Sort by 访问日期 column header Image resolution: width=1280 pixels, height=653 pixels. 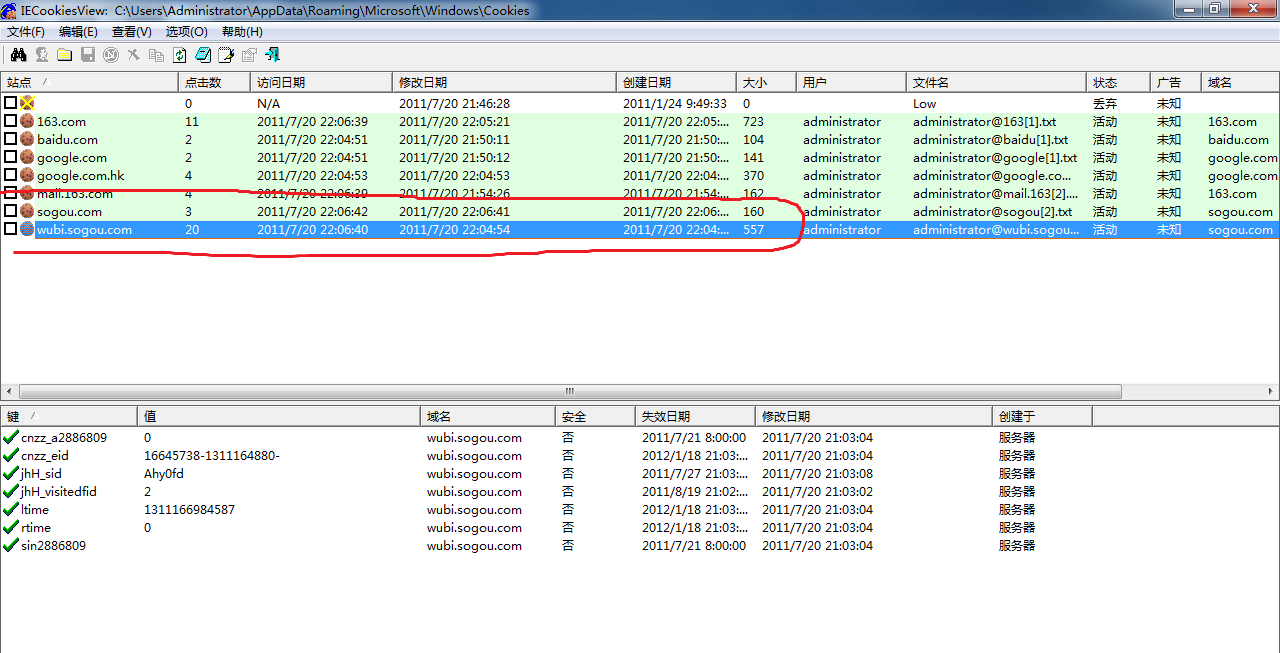322,83
